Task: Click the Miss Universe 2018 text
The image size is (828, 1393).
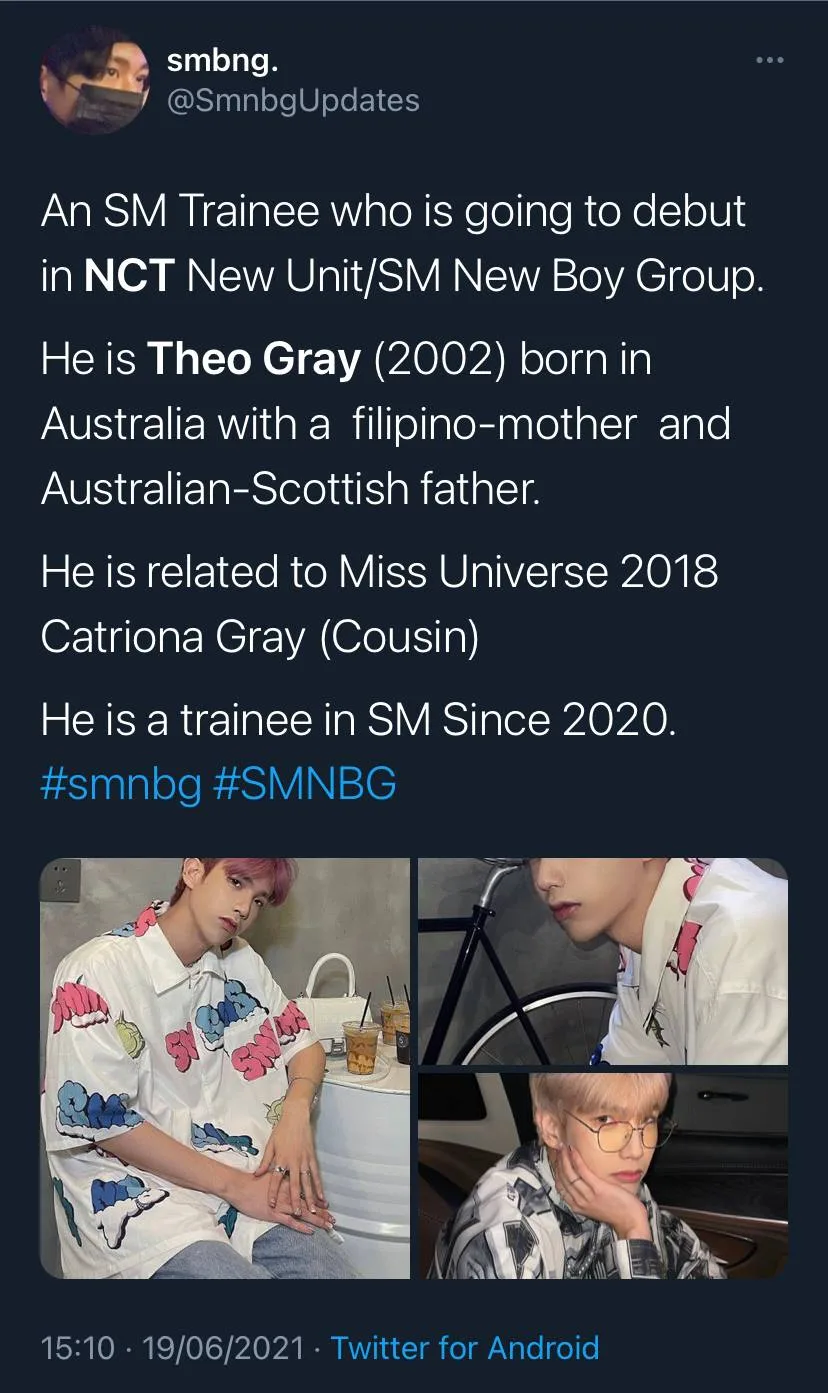Action: (528, 572)
